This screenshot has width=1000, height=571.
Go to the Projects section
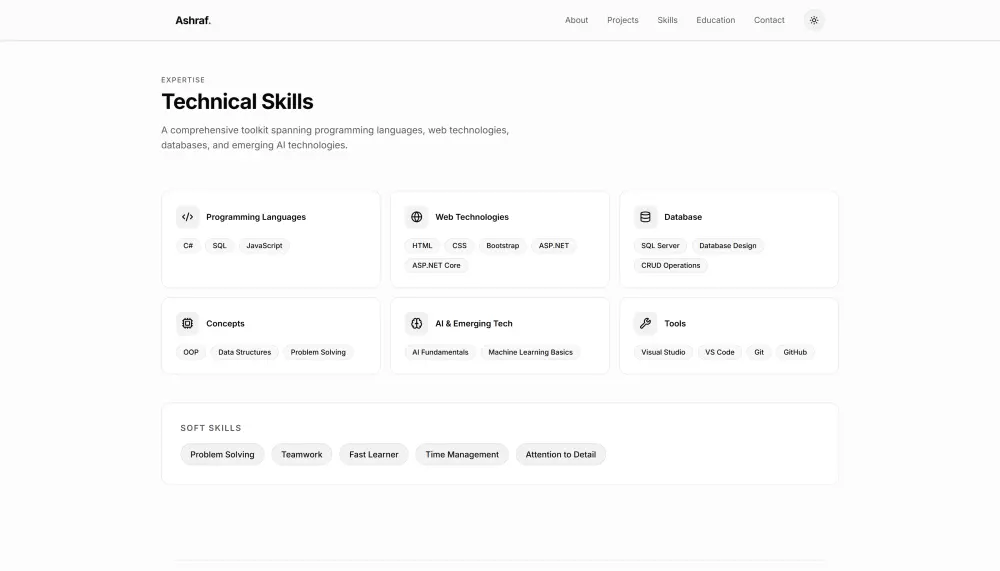(622, 20)
